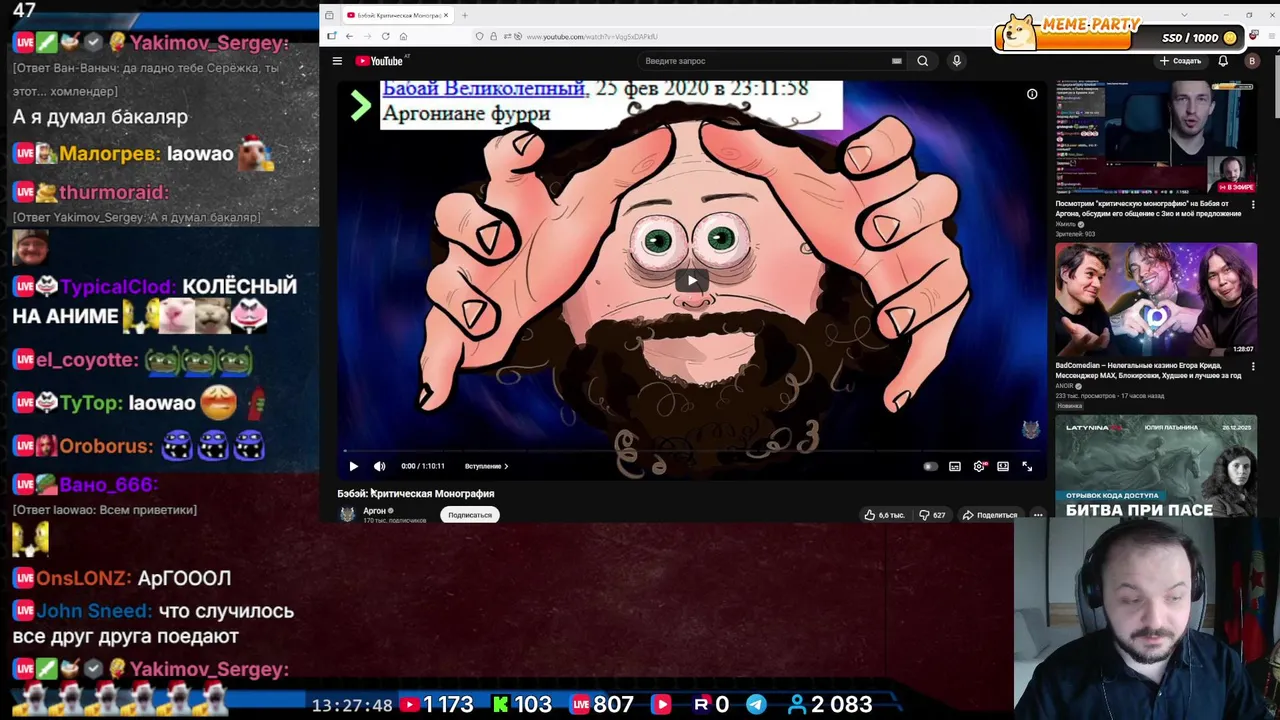The image size is (1280, 720).
Task: Click the BadComedian video title
Action: pos(1148,371)
